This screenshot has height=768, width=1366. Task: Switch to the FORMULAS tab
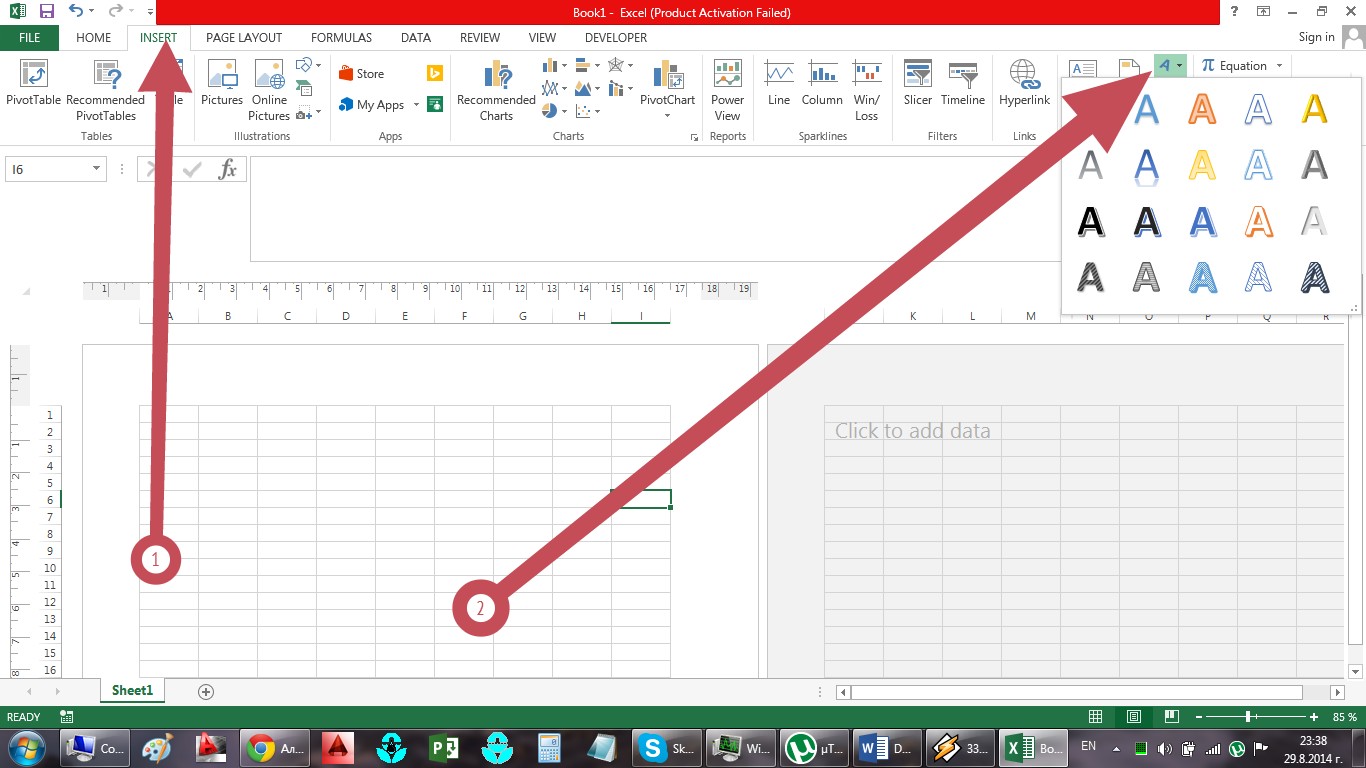[x=341, y=38]
